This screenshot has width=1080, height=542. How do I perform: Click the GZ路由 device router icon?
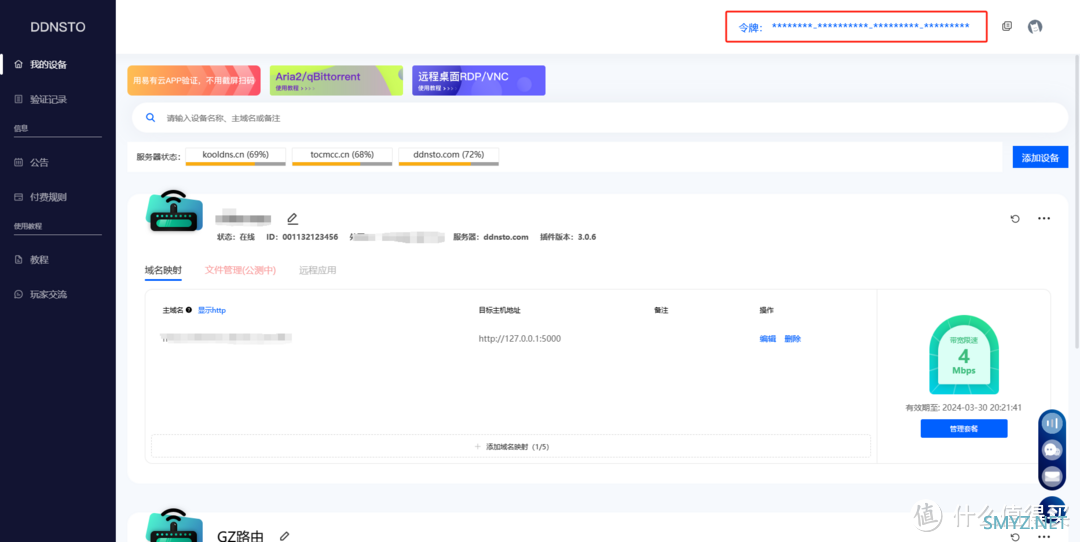click(174, 525)
